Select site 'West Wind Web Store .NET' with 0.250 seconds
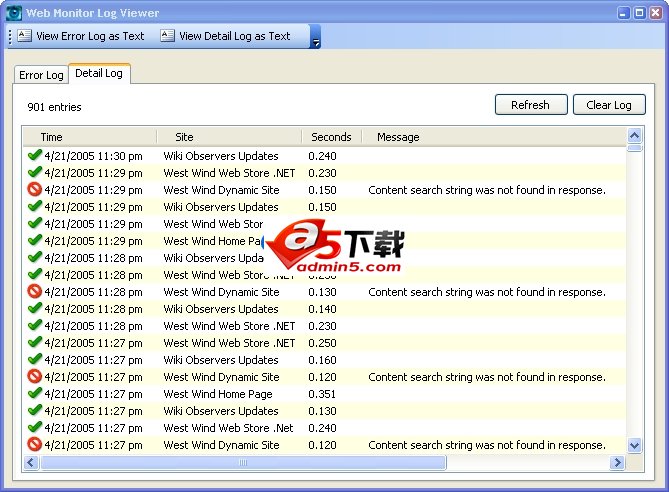Image resolution: width=669 pixels, height=492 pixels. click(229, 343)
